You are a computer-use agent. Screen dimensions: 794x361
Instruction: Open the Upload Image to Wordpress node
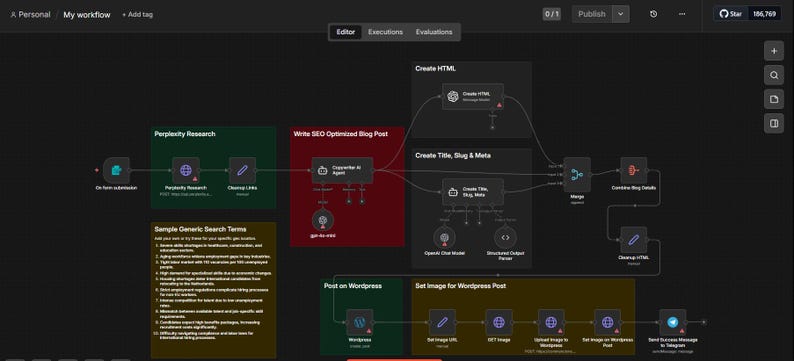(x=551, y=323)
